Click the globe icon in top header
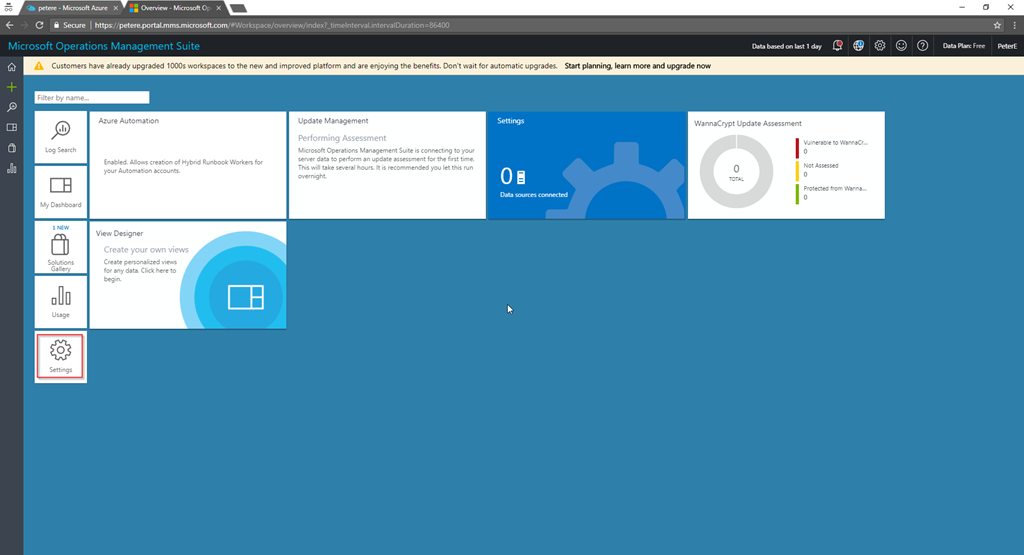1024x555 pixels. click(x=858, y=46)
